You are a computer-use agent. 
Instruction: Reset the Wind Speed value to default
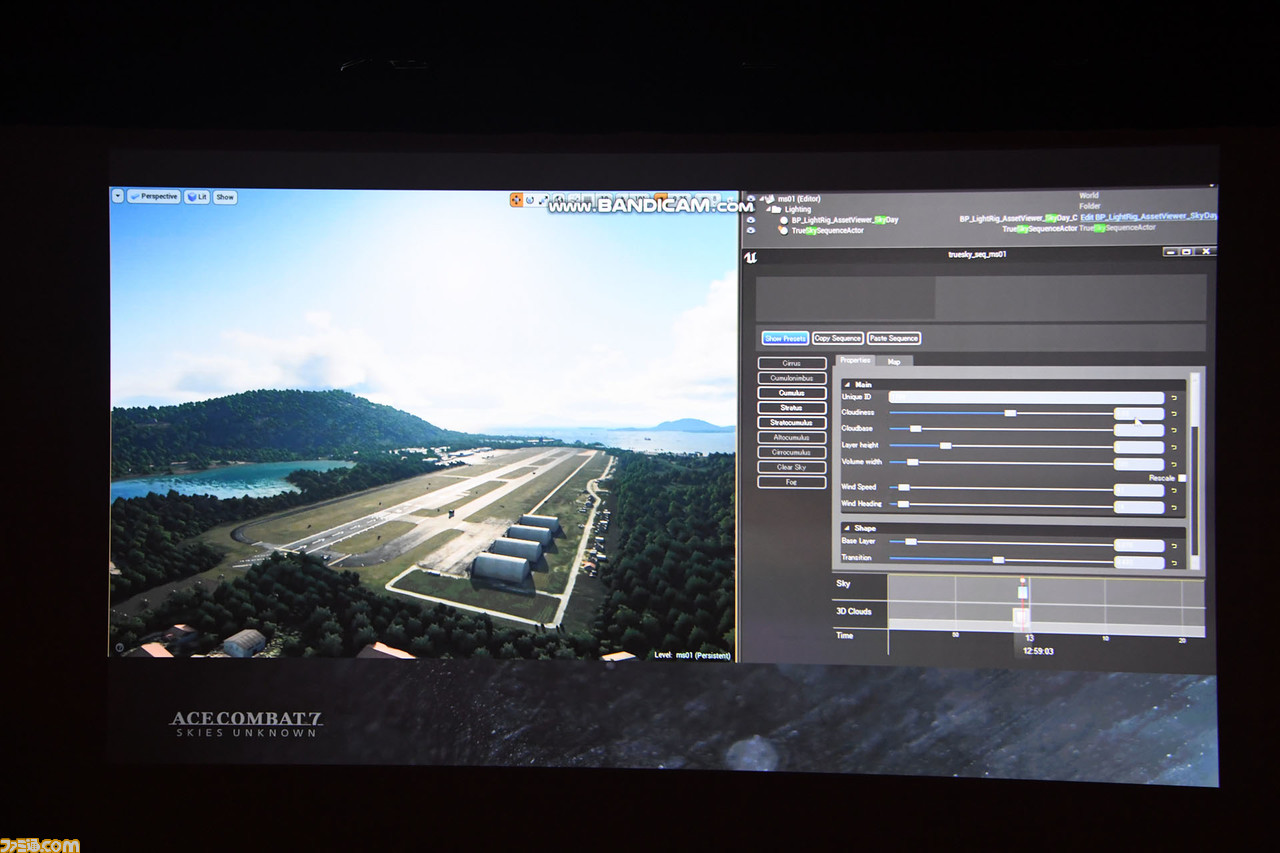tap(1174, 490)
